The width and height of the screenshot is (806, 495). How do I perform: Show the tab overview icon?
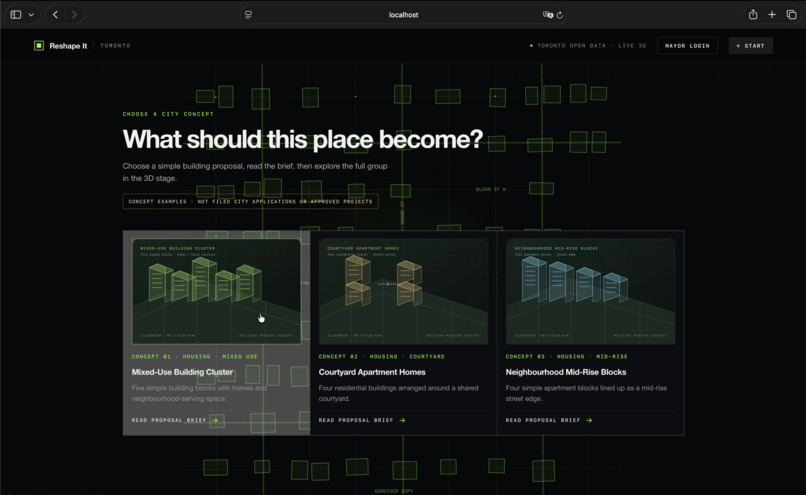(792, 14)
